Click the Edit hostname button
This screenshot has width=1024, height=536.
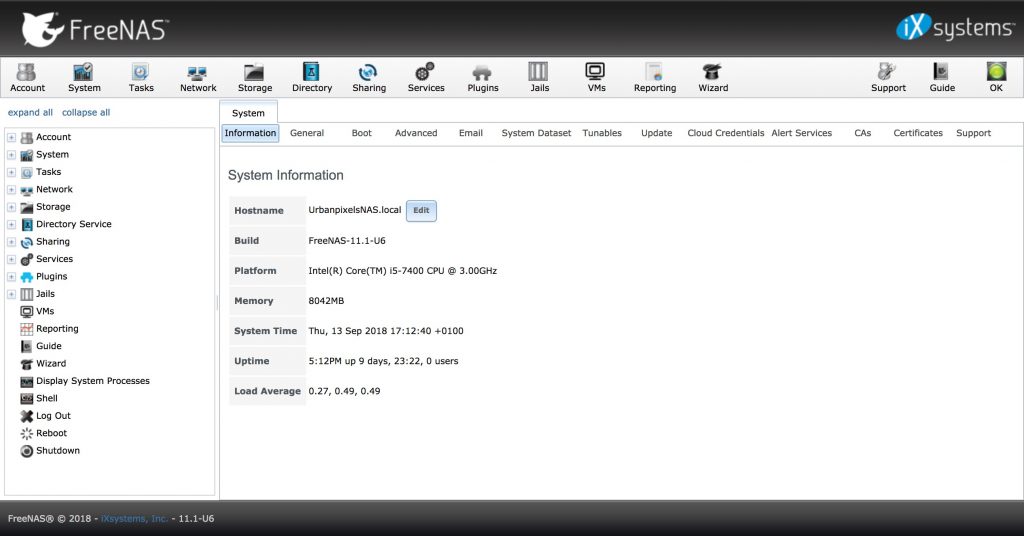[x=421, y=211]
